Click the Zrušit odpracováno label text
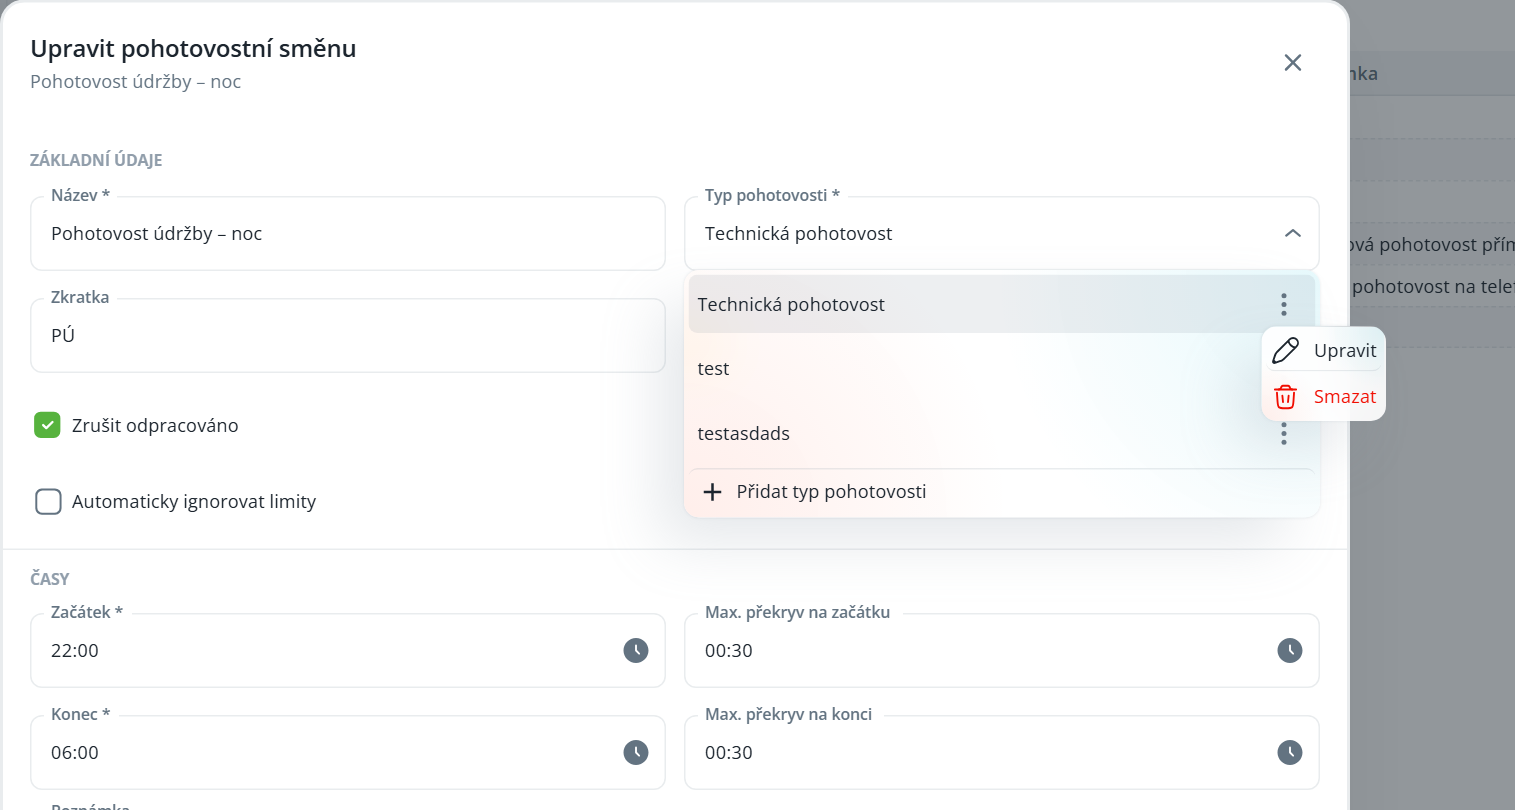The image size is (1515, 810). pyautogui.click(x=155, y=425)
